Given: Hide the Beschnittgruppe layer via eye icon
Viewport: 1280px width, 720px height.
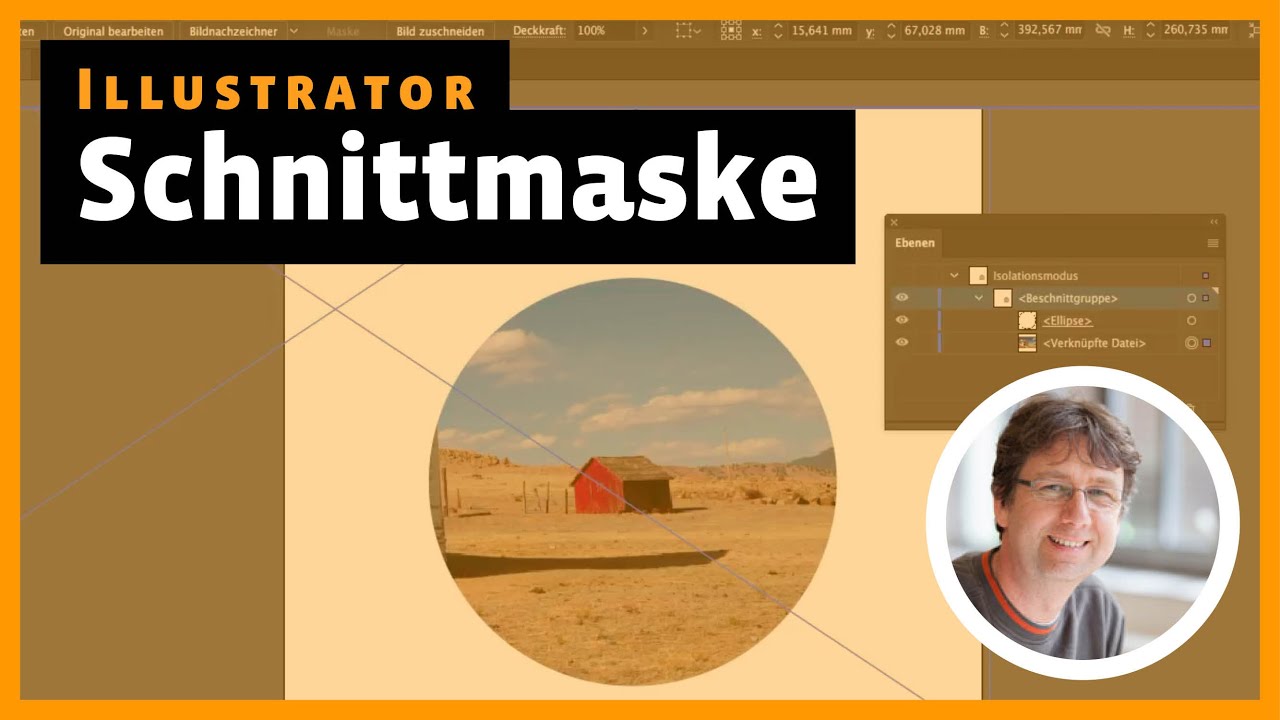Looking at the screenshot, I should [902, 297].
